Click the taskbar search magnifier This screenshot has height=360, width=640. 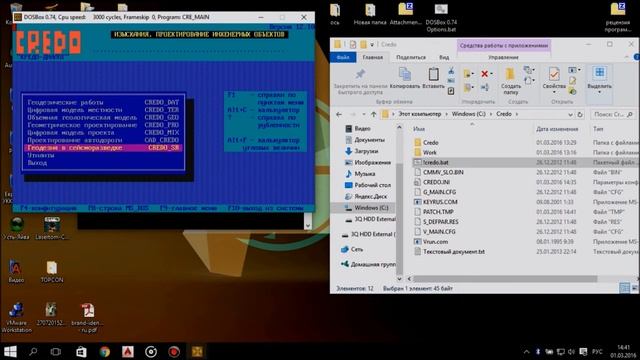click(33, 351)
